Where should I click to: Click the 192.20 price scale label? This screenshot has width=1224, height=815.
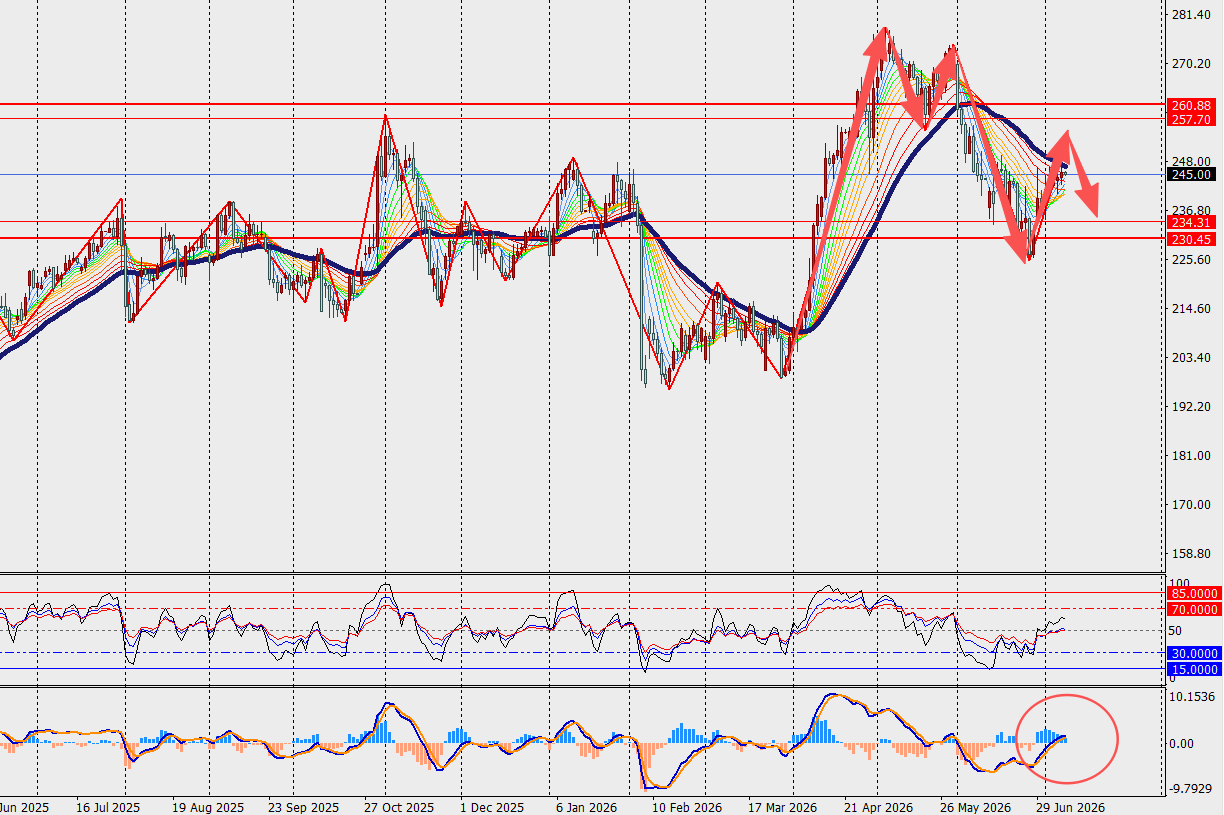click(x=1190, y=407)
